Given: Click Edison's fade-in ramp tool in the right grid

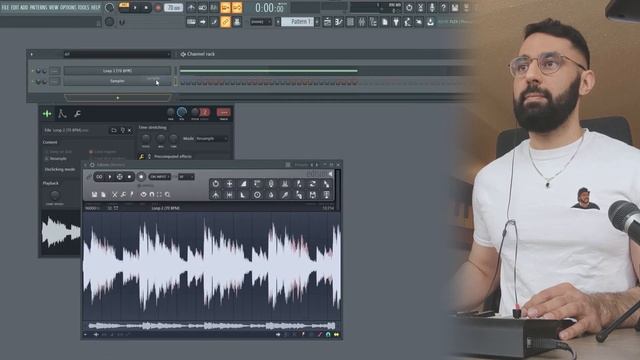Looking at the screenshot, I should [243, 184].
